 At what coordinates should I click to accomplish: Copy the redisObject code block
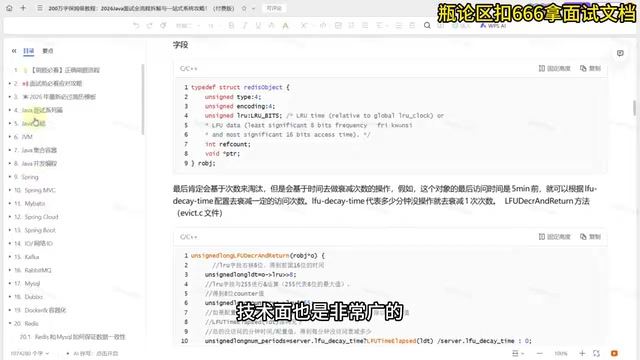[x=590, y=68]
